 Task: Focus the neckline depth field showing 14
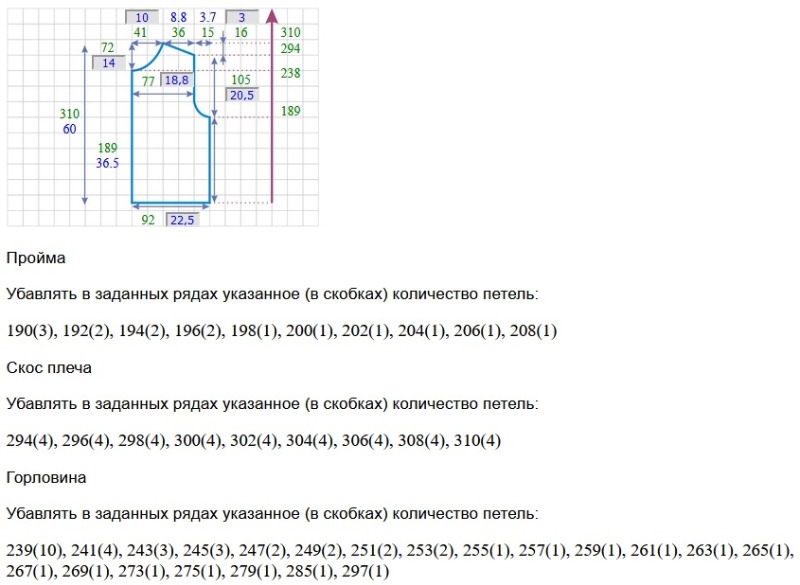(108, 63)
